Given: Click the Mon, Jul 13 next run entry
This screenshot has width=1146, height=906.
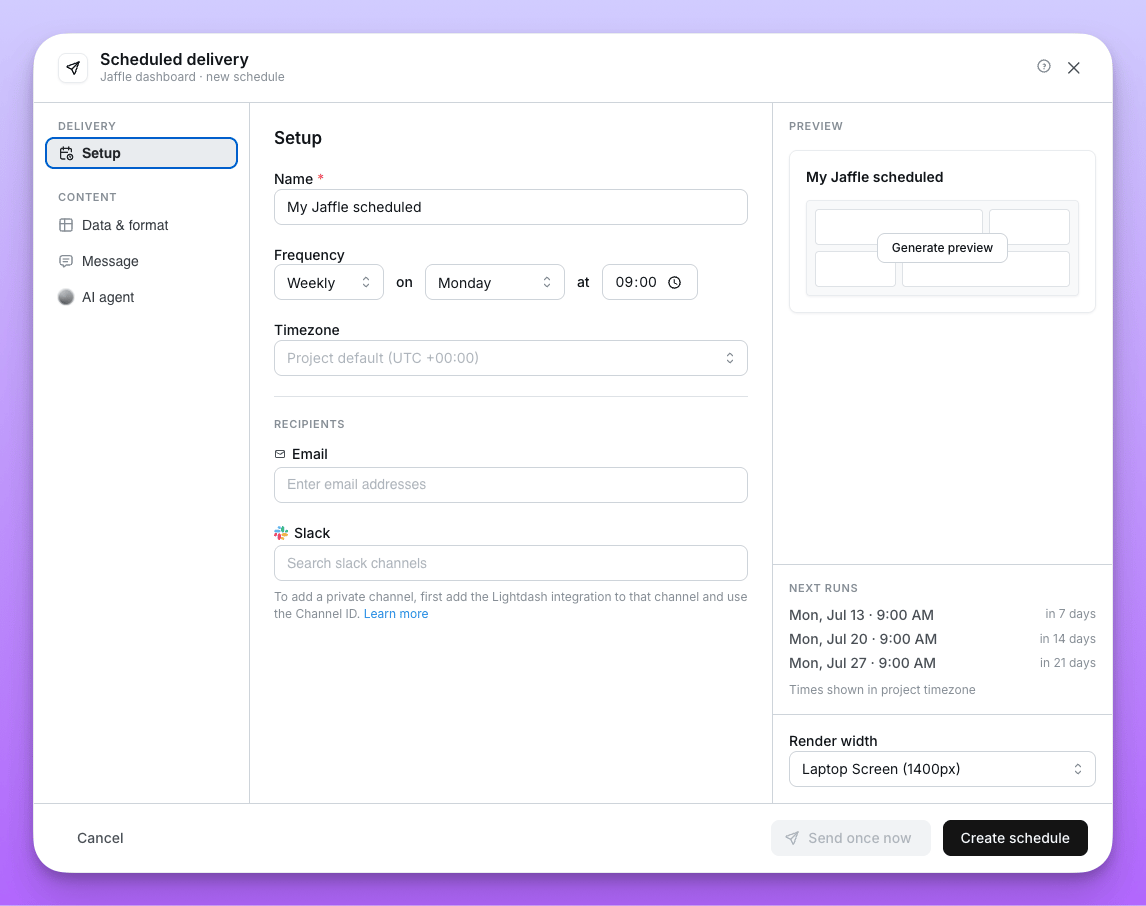Looking at the screenshot, I should tap(862, 615).
